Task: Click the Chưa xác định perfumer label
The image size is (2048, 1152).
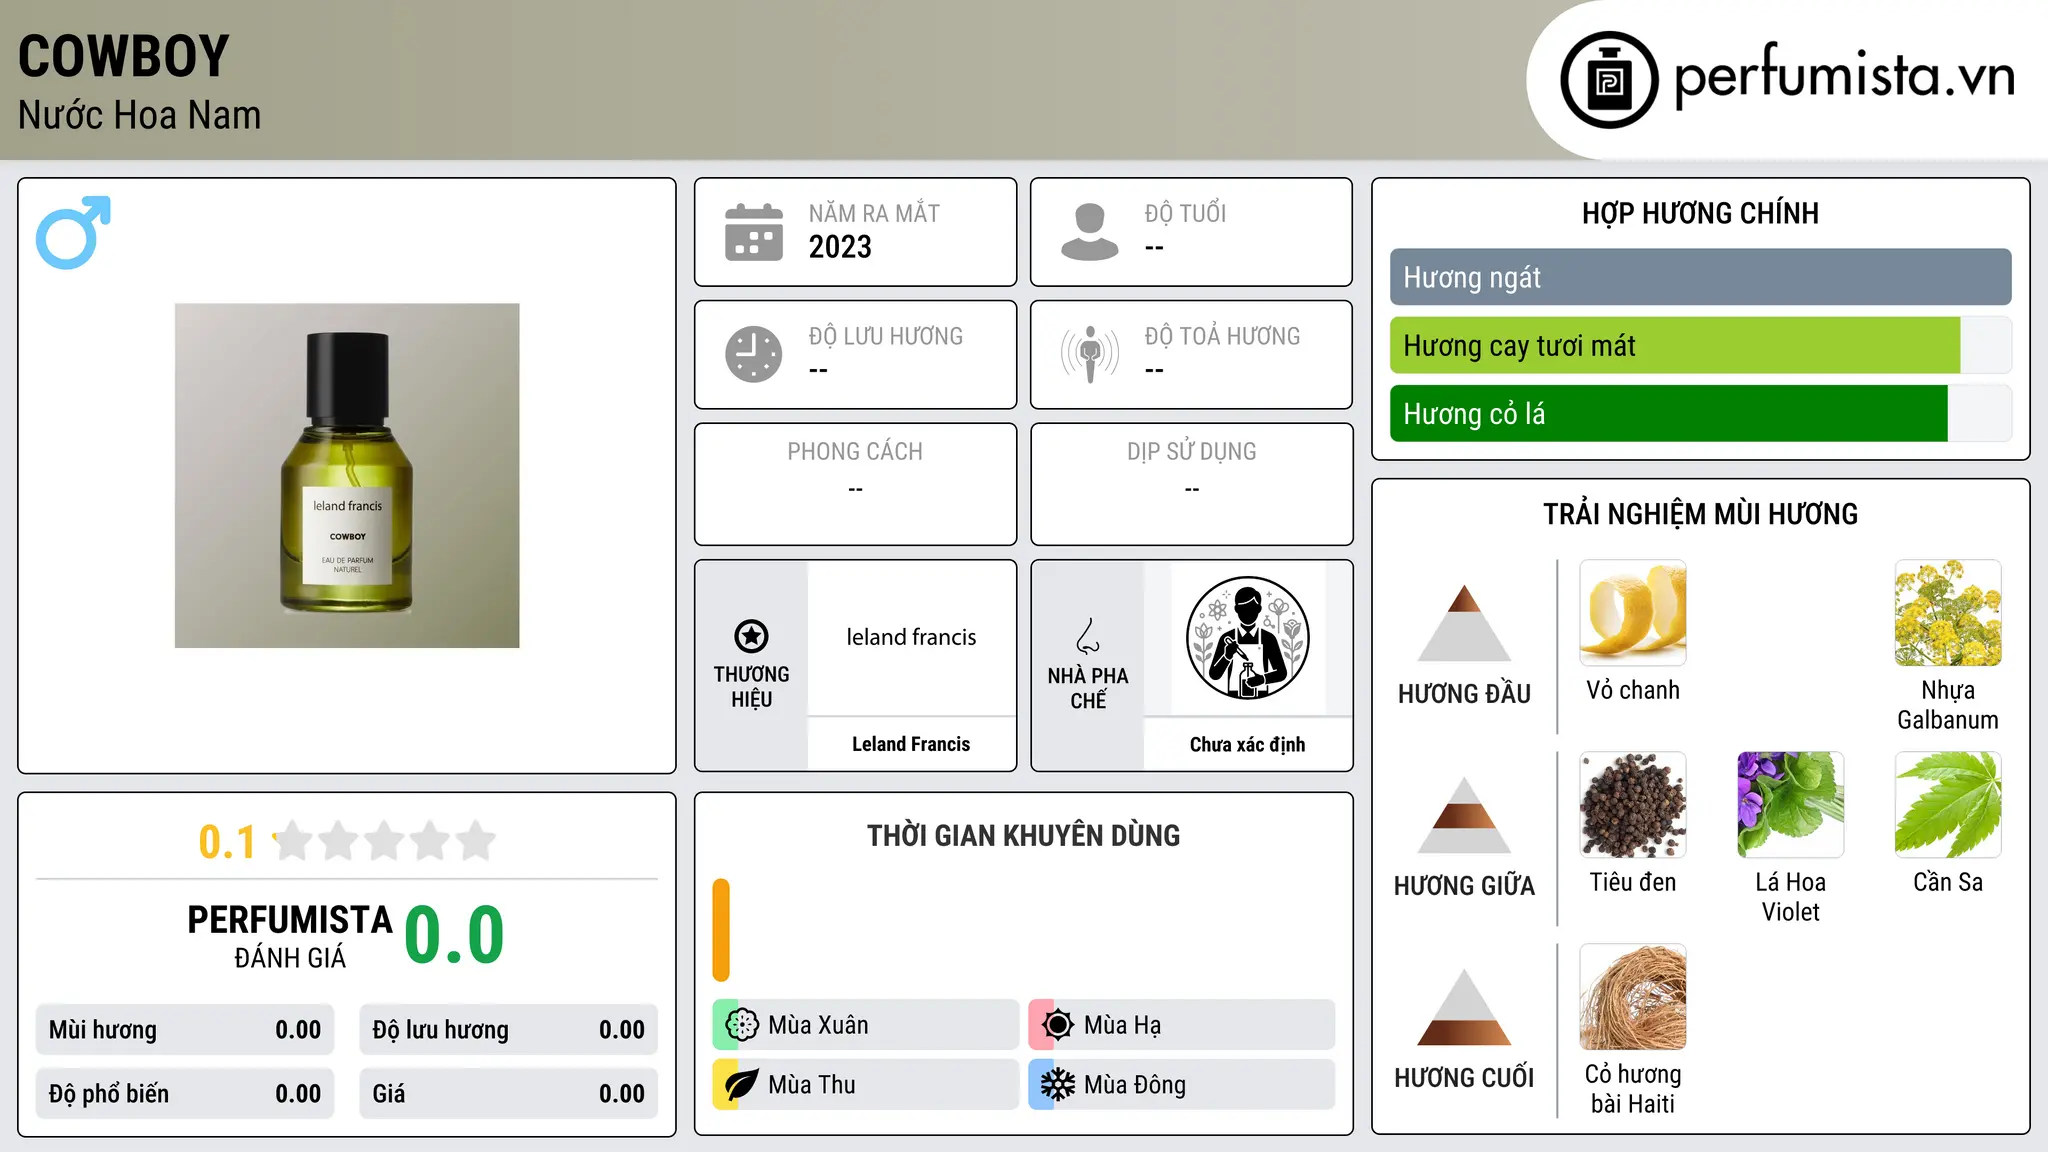Action: tap(1247, 744)
